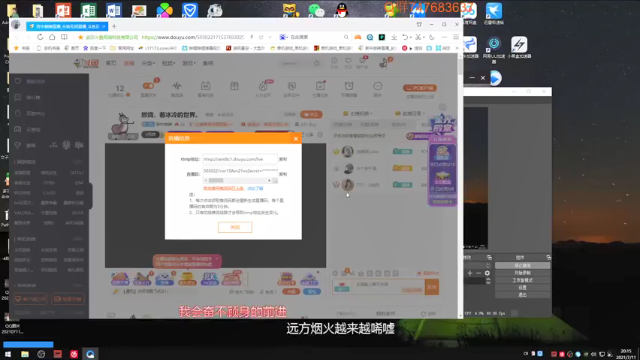Send the chat message with orange button
Screen dimensions: 640x360
(431, 287)
